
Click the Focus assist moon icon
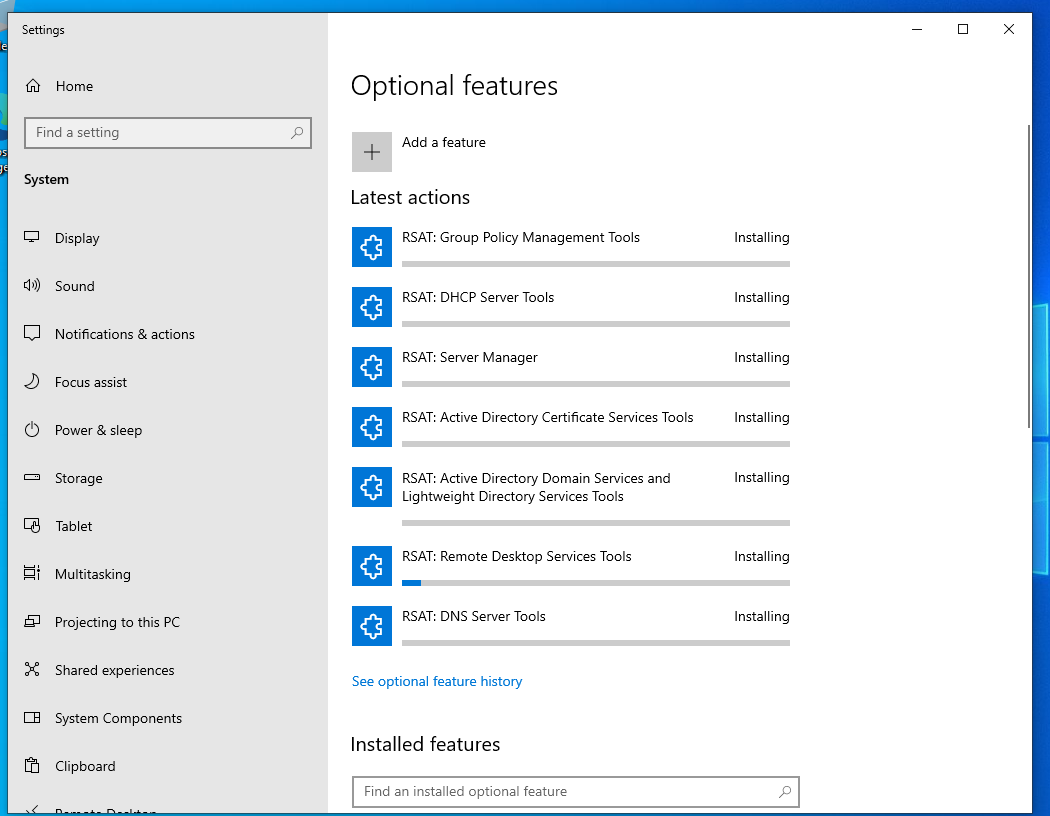[31, 382]
